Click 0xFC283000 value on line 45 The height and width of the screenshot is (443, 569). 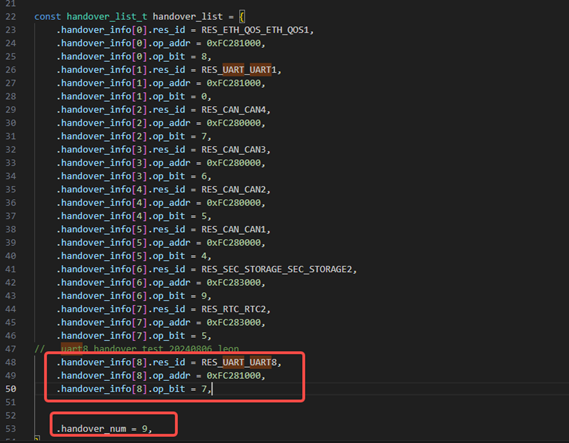point(234,323)
